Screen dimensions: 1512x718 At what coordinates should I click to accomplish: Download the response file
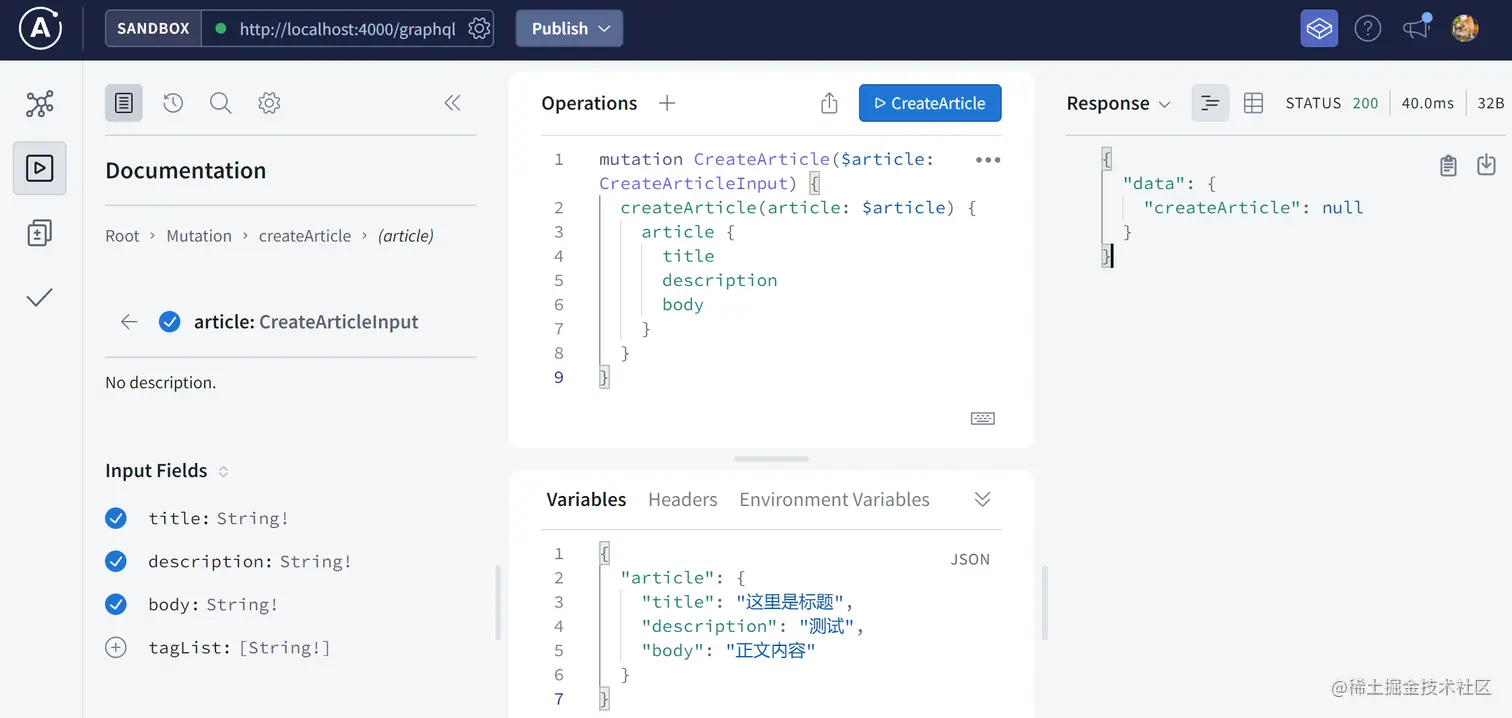click(x=1487, y=165)
